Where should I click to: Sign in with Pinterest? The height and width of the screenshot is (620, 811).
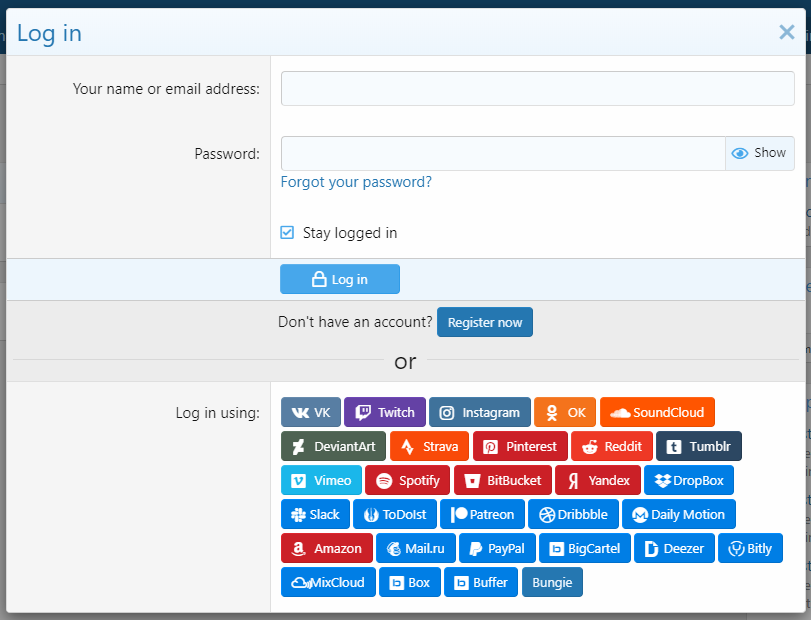(x=520, y=446)
